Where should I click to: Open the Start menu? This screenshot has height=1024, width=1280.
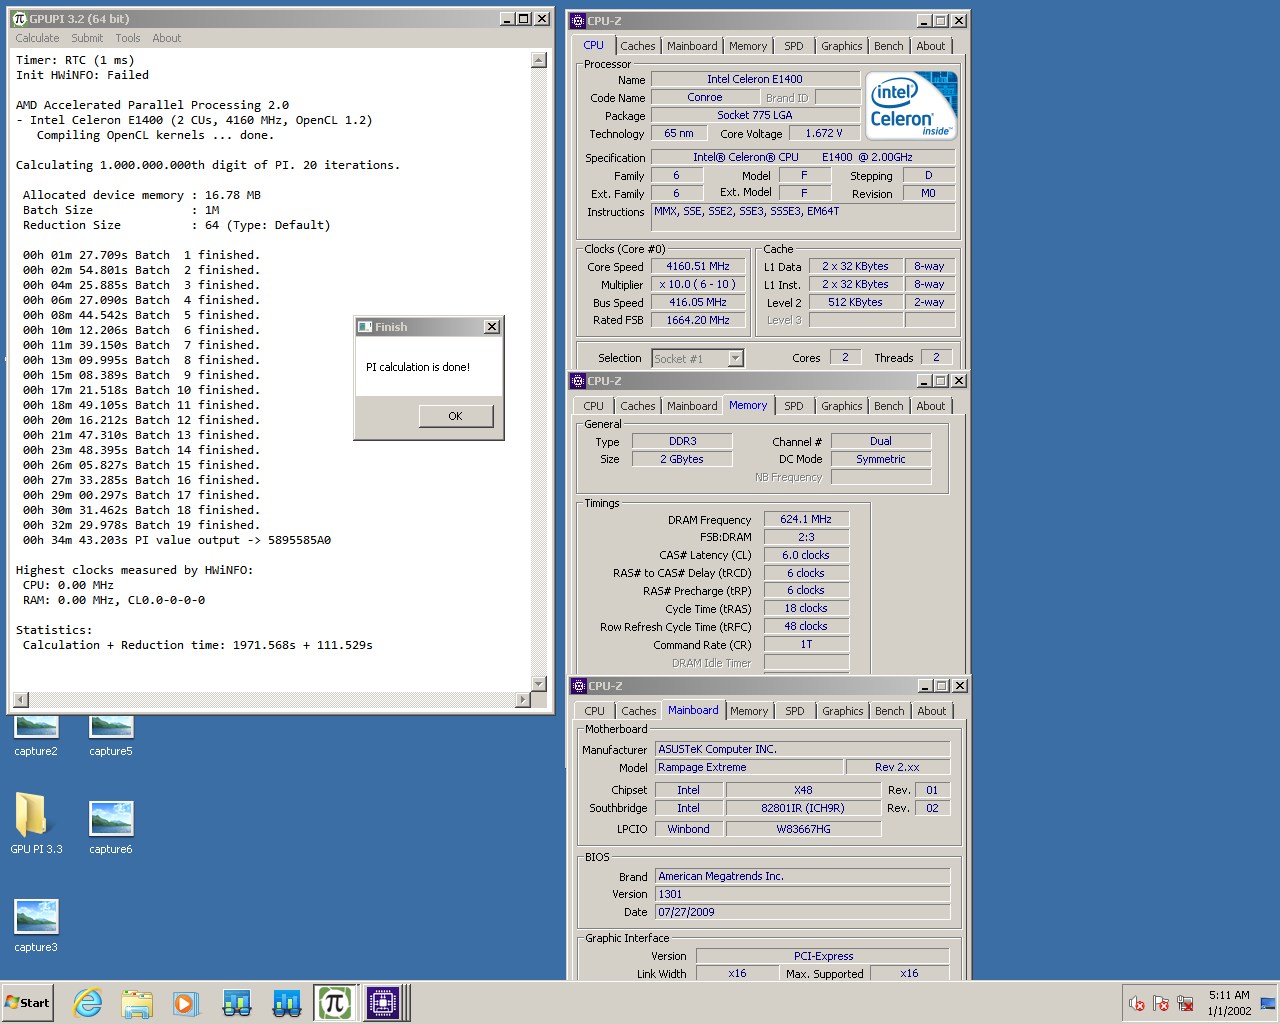[x=27, y=1003]
